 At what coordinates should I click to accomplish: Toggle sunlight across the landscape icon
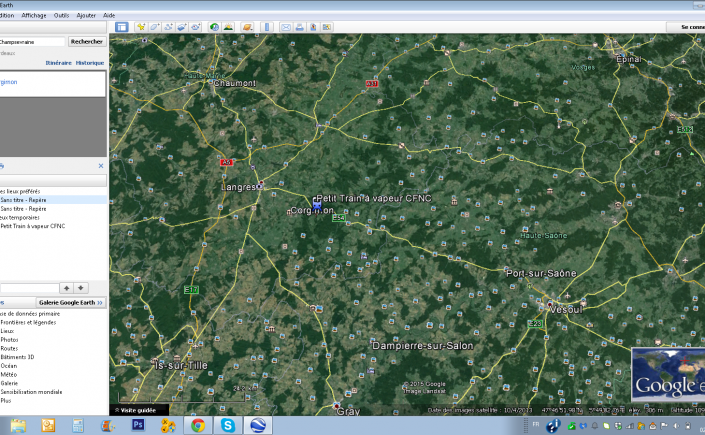[229, 26]
